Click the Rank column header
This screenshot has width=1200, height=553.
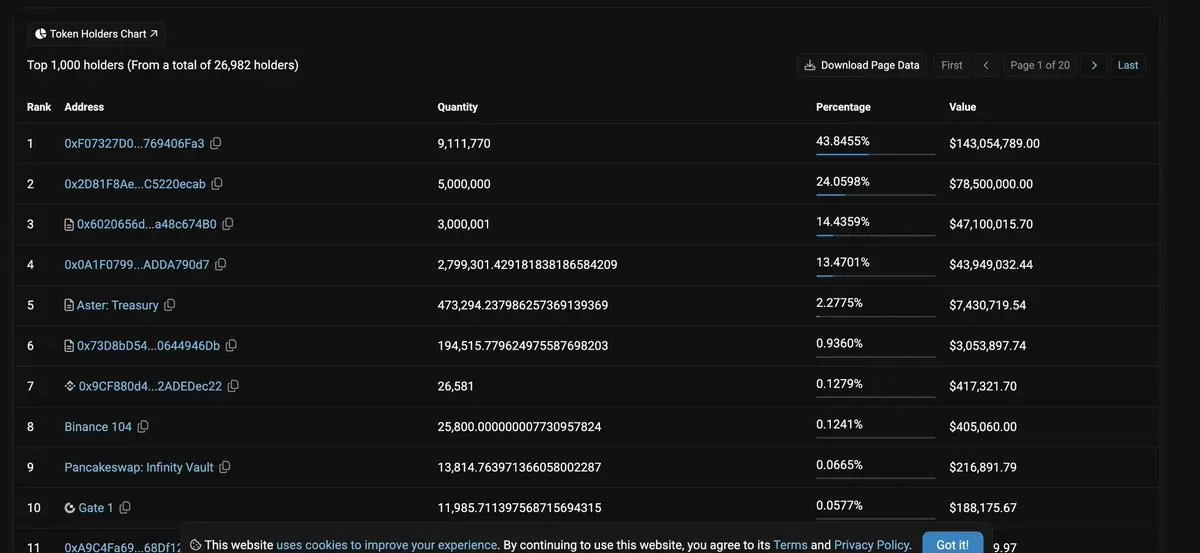(39, 107)
